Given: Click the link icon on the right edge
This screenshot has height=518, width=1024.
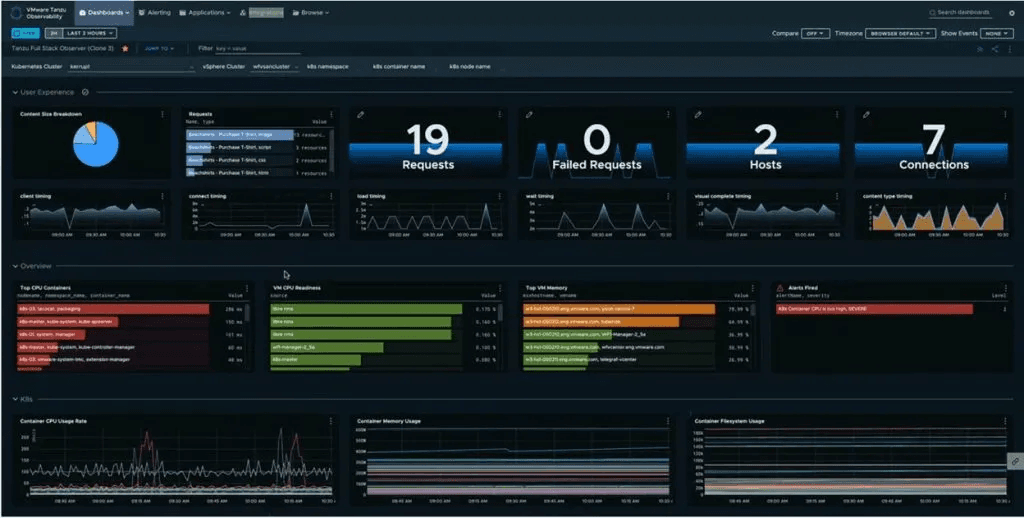Looking at the screenshot, I should (1016, 461).
